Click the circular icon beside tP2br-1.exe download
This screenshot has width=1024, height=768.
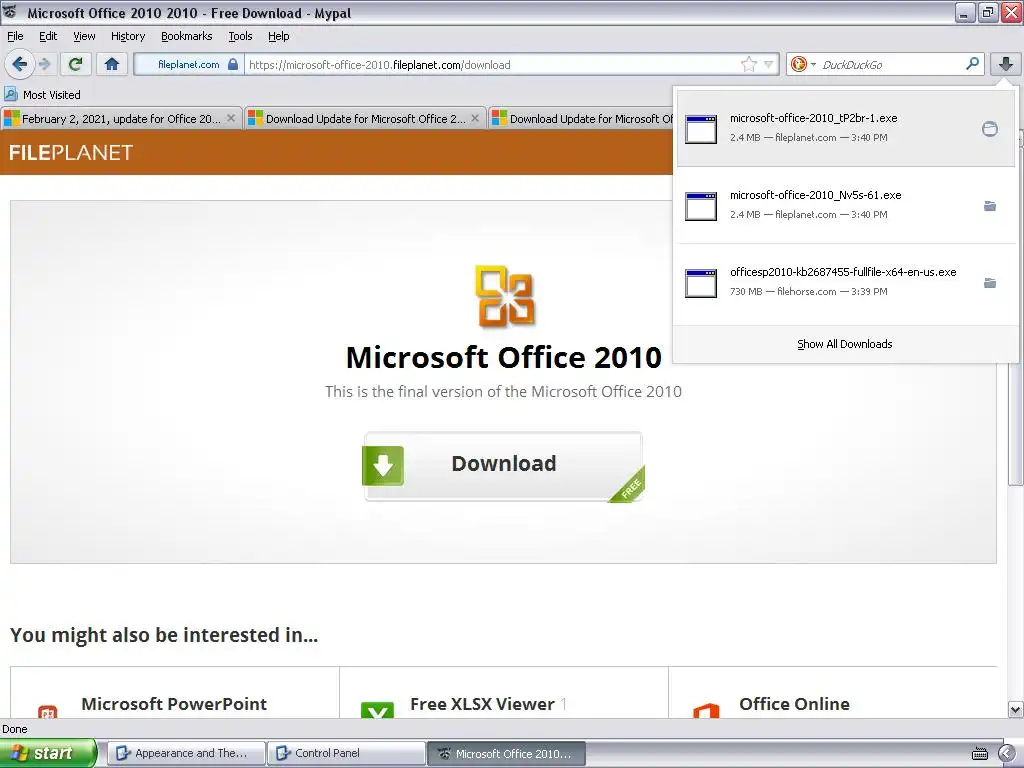(x=989, y=129)
